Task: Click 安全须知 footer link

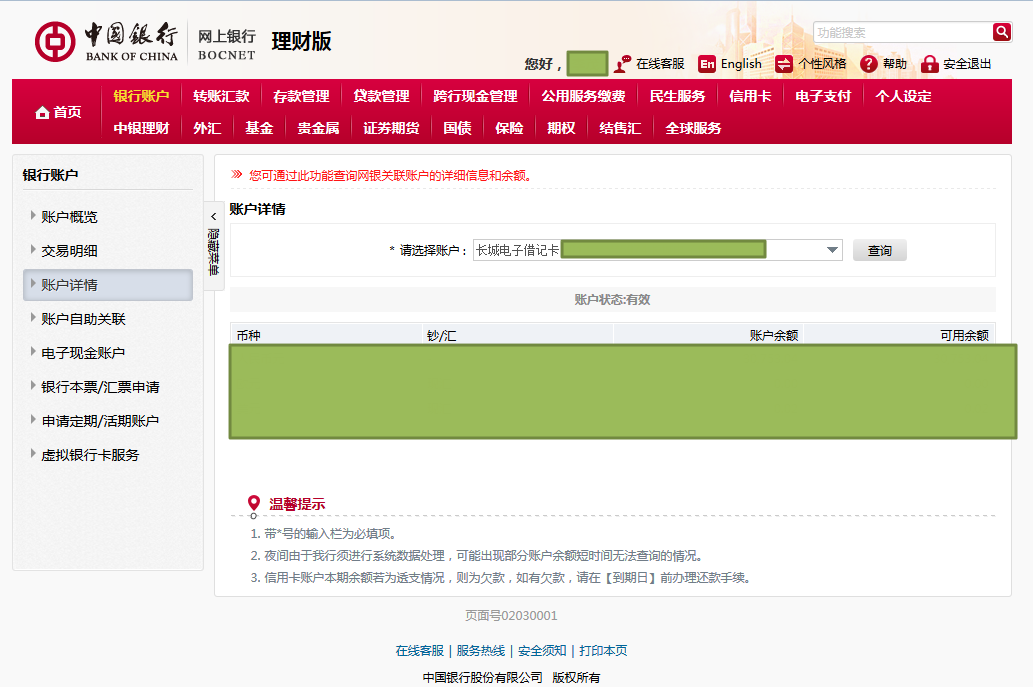Action: tap(542, 651)
